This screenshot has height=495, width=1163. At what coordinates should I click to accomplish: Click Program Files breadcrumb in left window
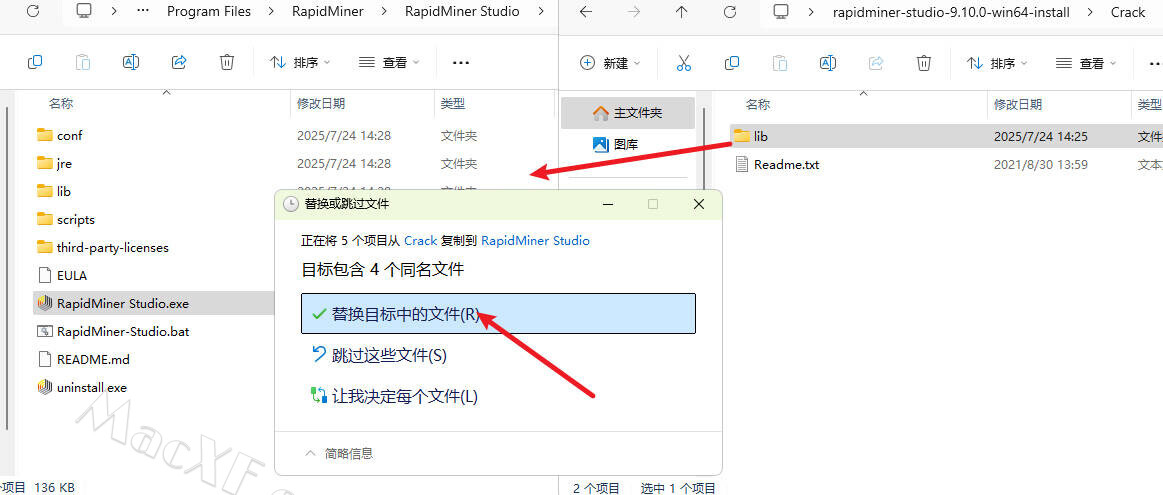209,11
